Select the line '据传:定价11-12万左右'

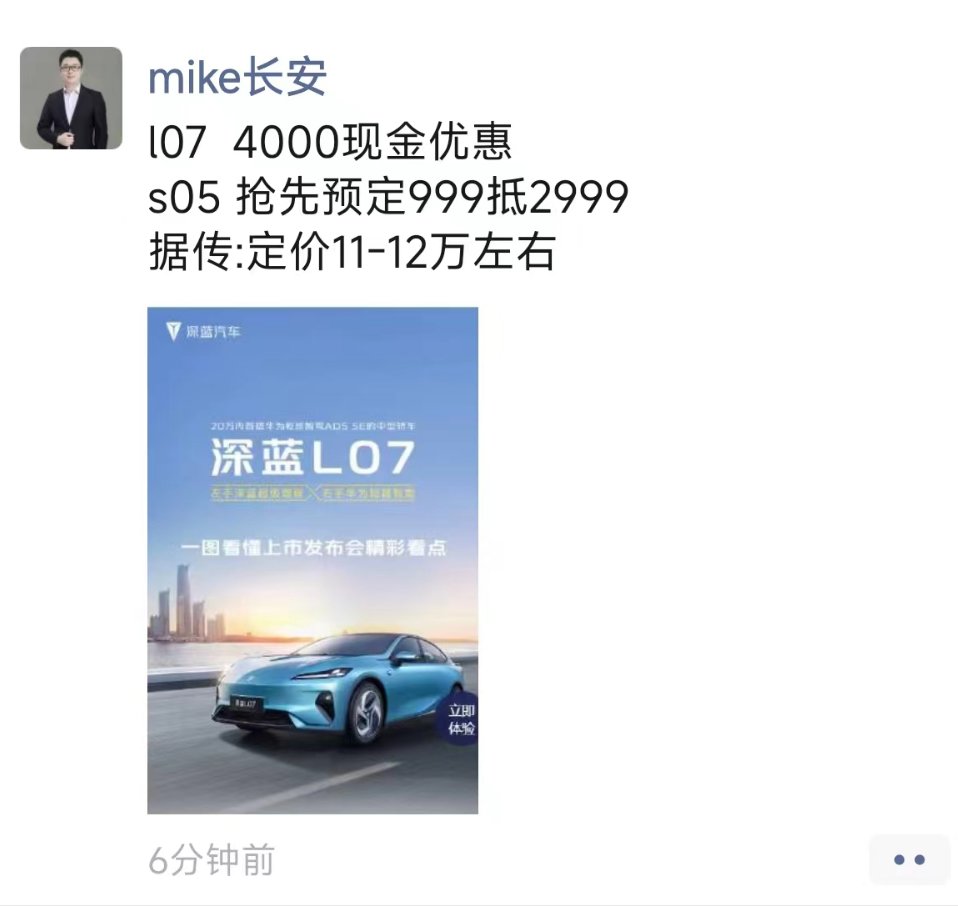point(352,251)
